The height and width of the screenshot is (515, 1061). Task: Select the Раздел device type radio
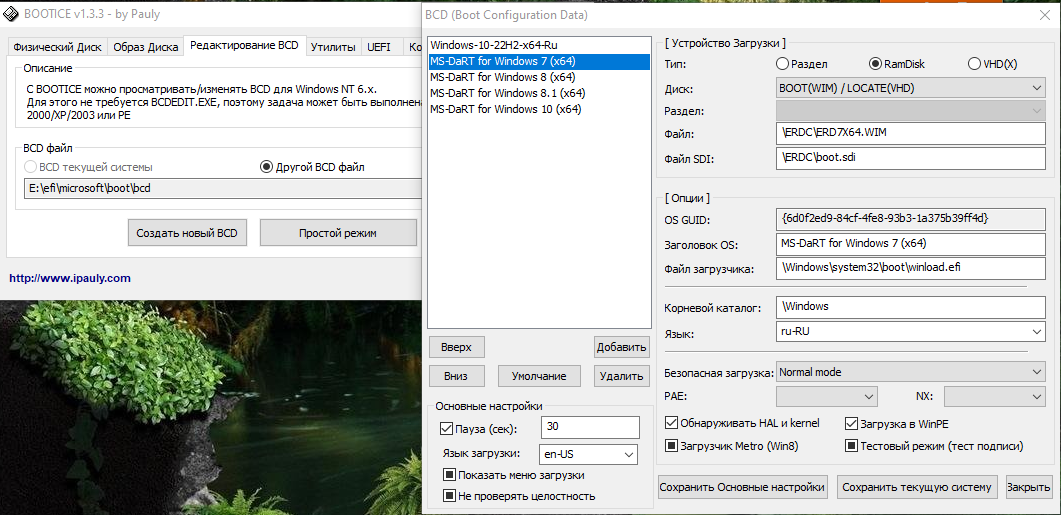782,64
